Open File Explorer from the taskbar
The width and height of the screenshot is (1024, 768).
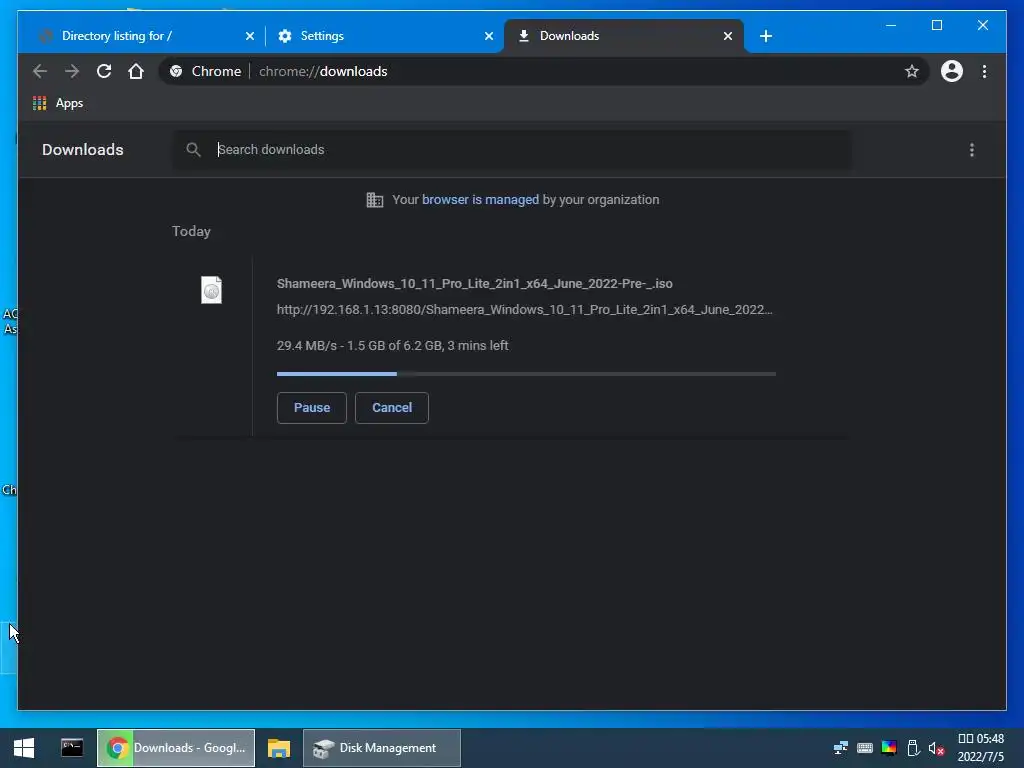click(x=279, y=748)
